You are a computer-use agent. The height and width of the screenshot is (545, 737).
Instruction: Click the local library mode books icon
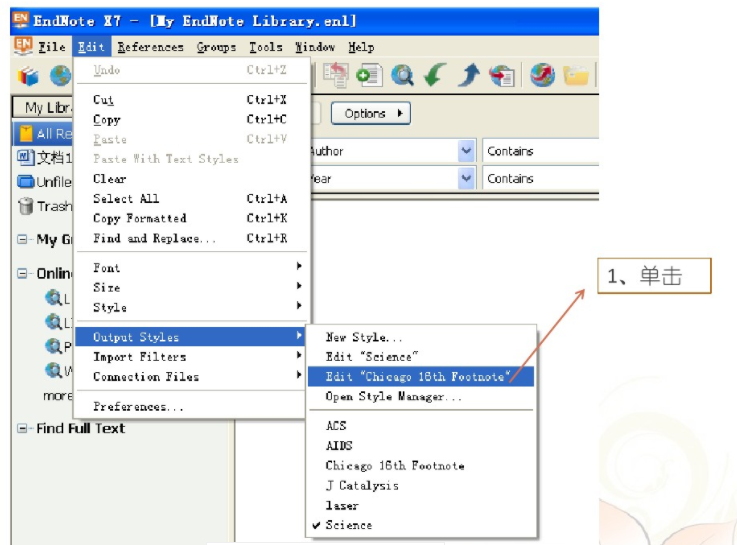[x=28, y=76]
